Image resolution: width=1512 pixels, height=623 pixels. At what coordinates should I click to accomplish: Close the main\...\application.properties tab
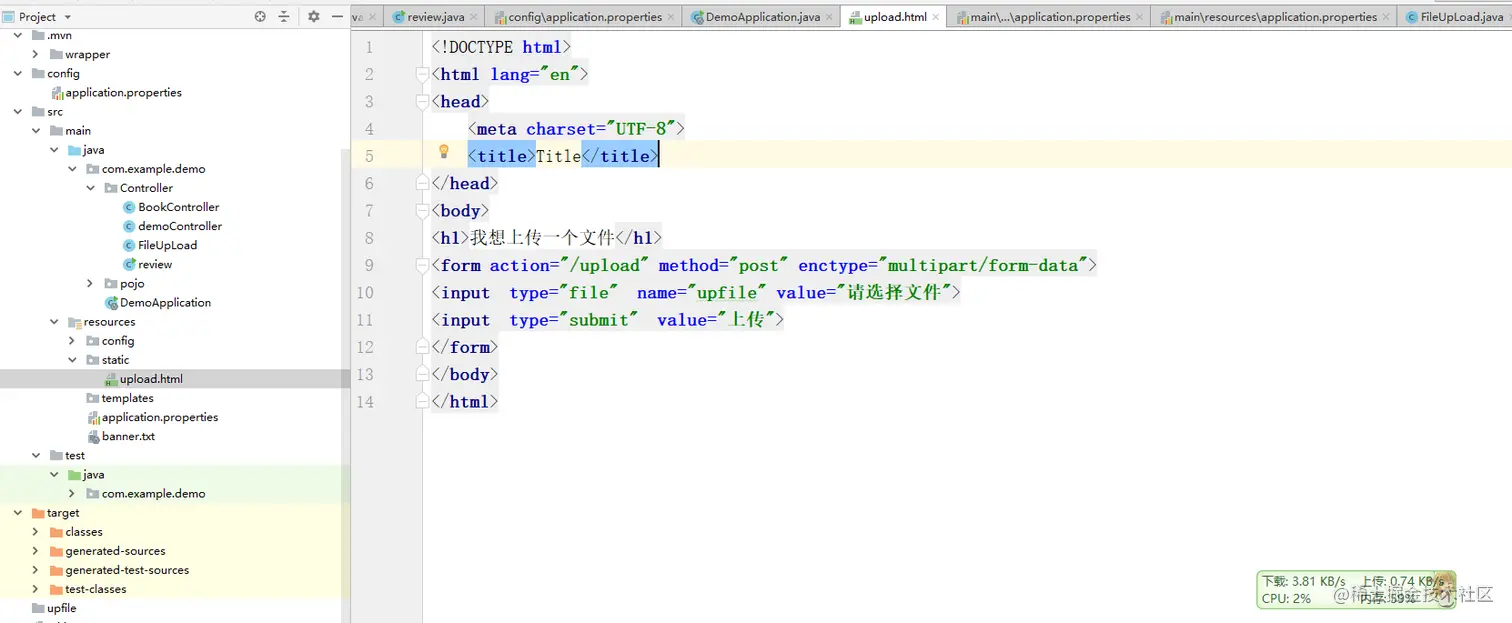1140,17
